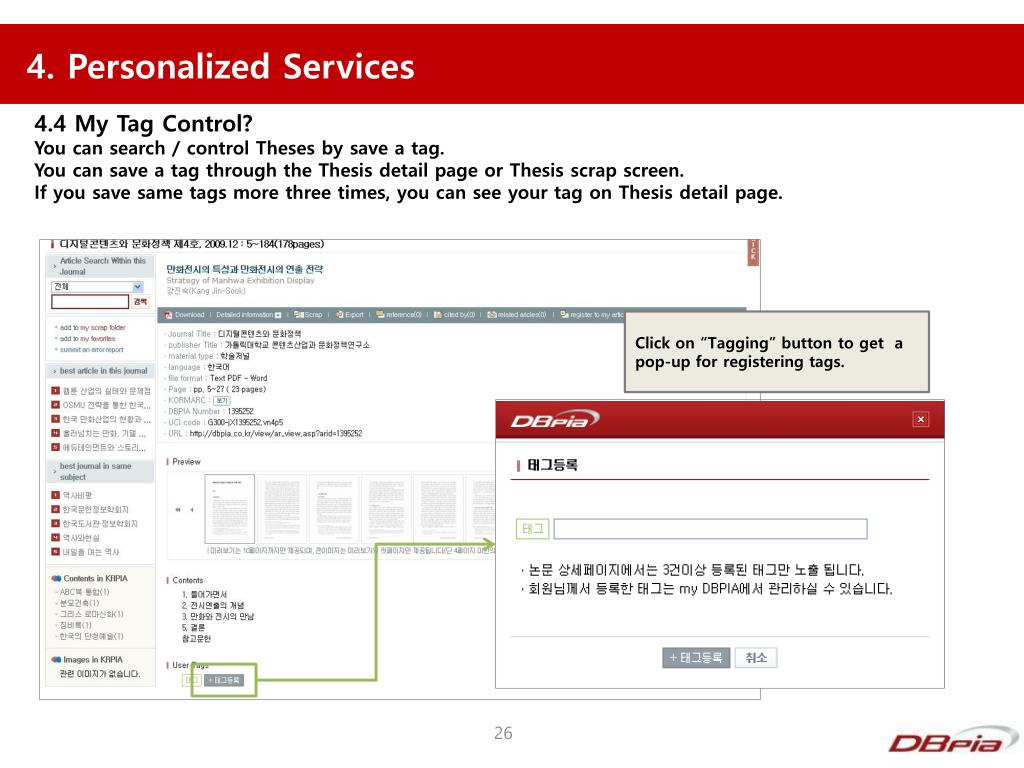The image size is (1024, 768).
Task: Click the Contents in KRPIA icon
Action: tap(56, 579)
